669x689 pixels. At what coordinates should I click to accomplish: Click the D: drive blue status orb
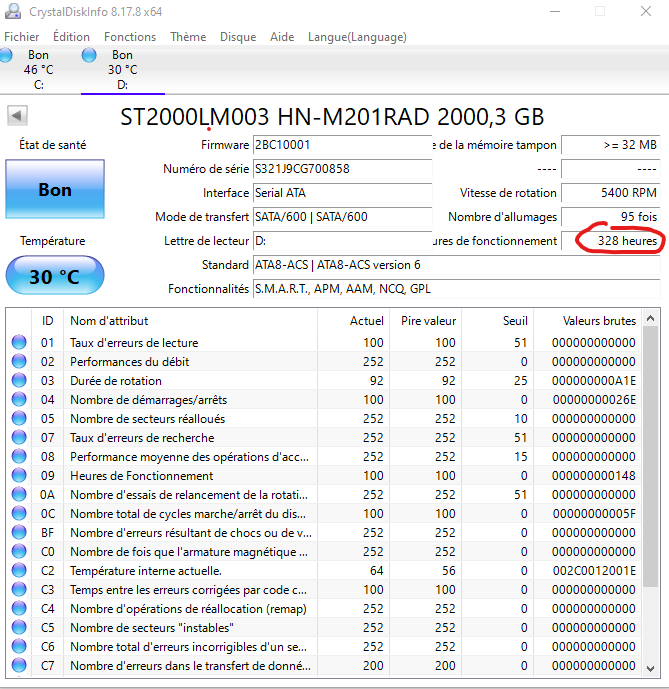pos(89,55)
